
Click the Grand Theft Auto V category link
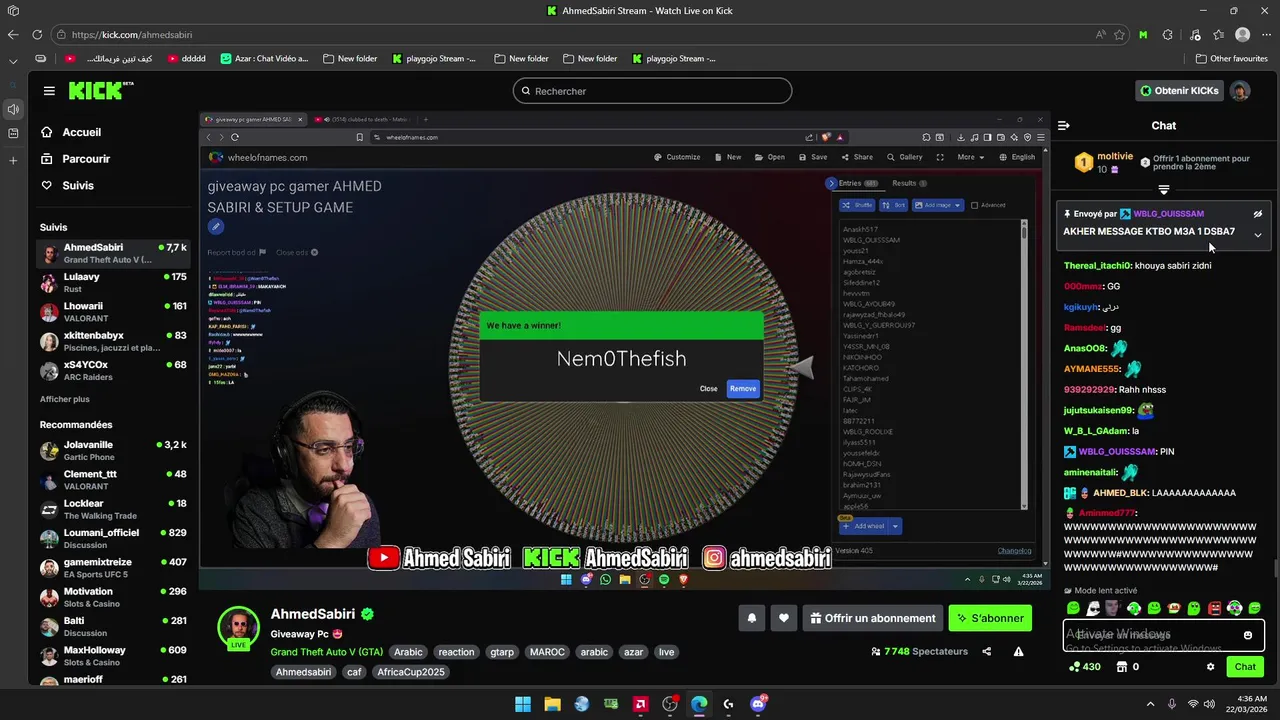pos(326,652)
